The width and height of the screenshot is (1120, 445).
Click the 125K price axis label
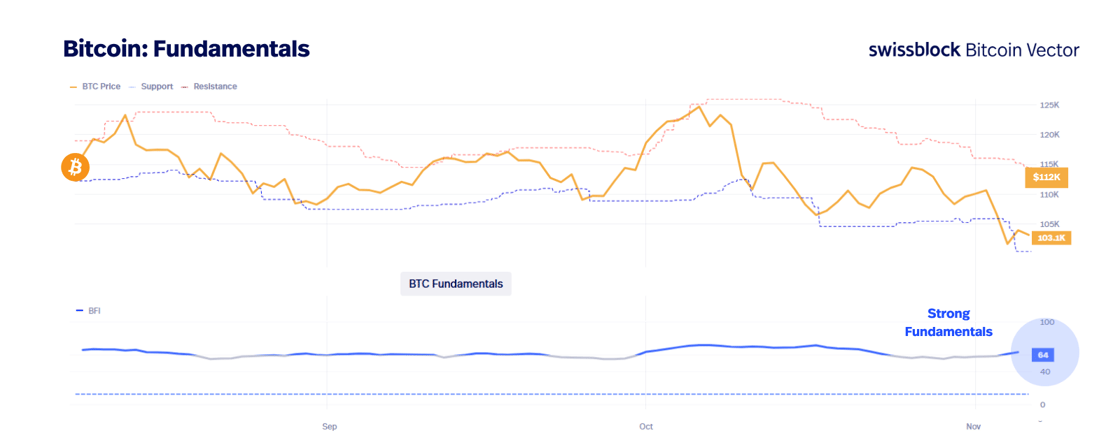pyautogui.click(x=1050, y=105)
